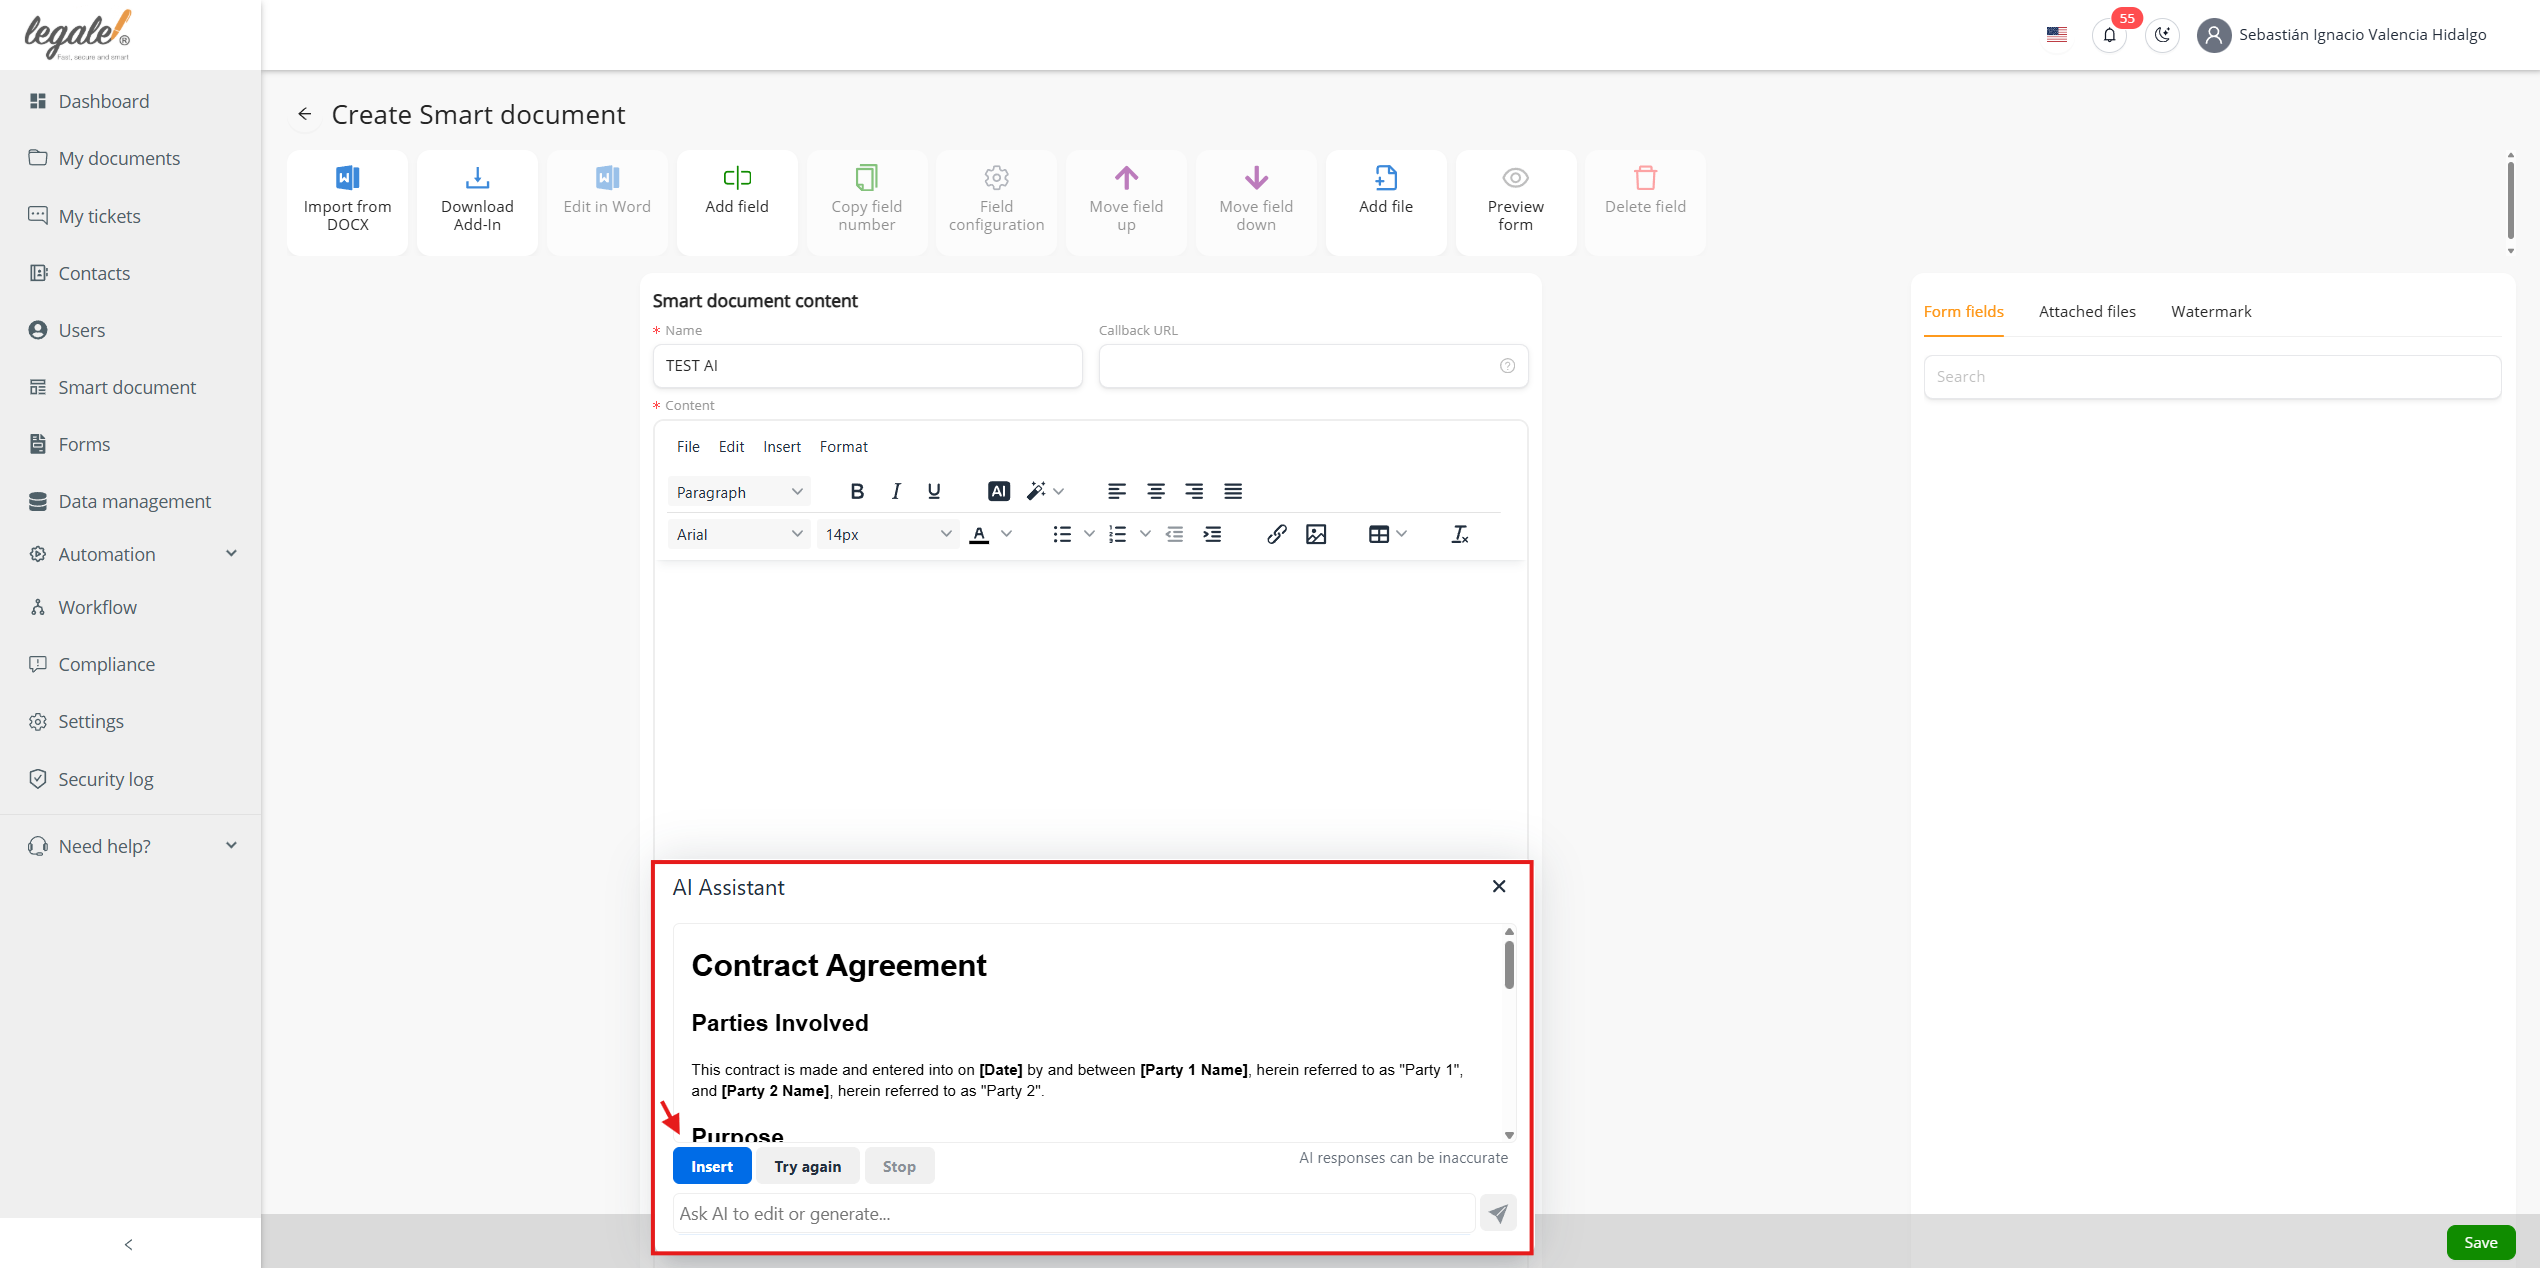The height and width of the screenshot is (1268, 2540).
Task: Open the text color picker arrow
Action: [1007, 534]
